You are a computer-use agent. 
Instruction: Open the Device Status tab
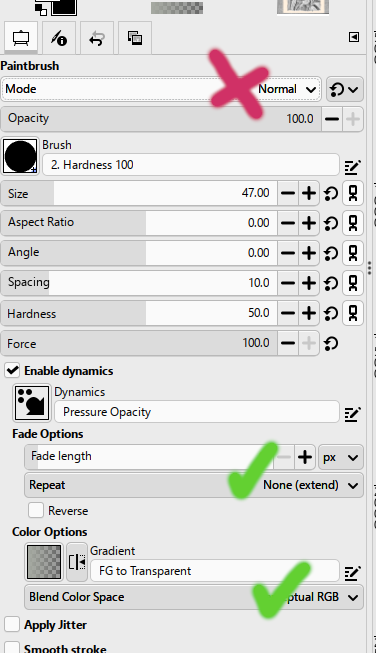[59, 38]
